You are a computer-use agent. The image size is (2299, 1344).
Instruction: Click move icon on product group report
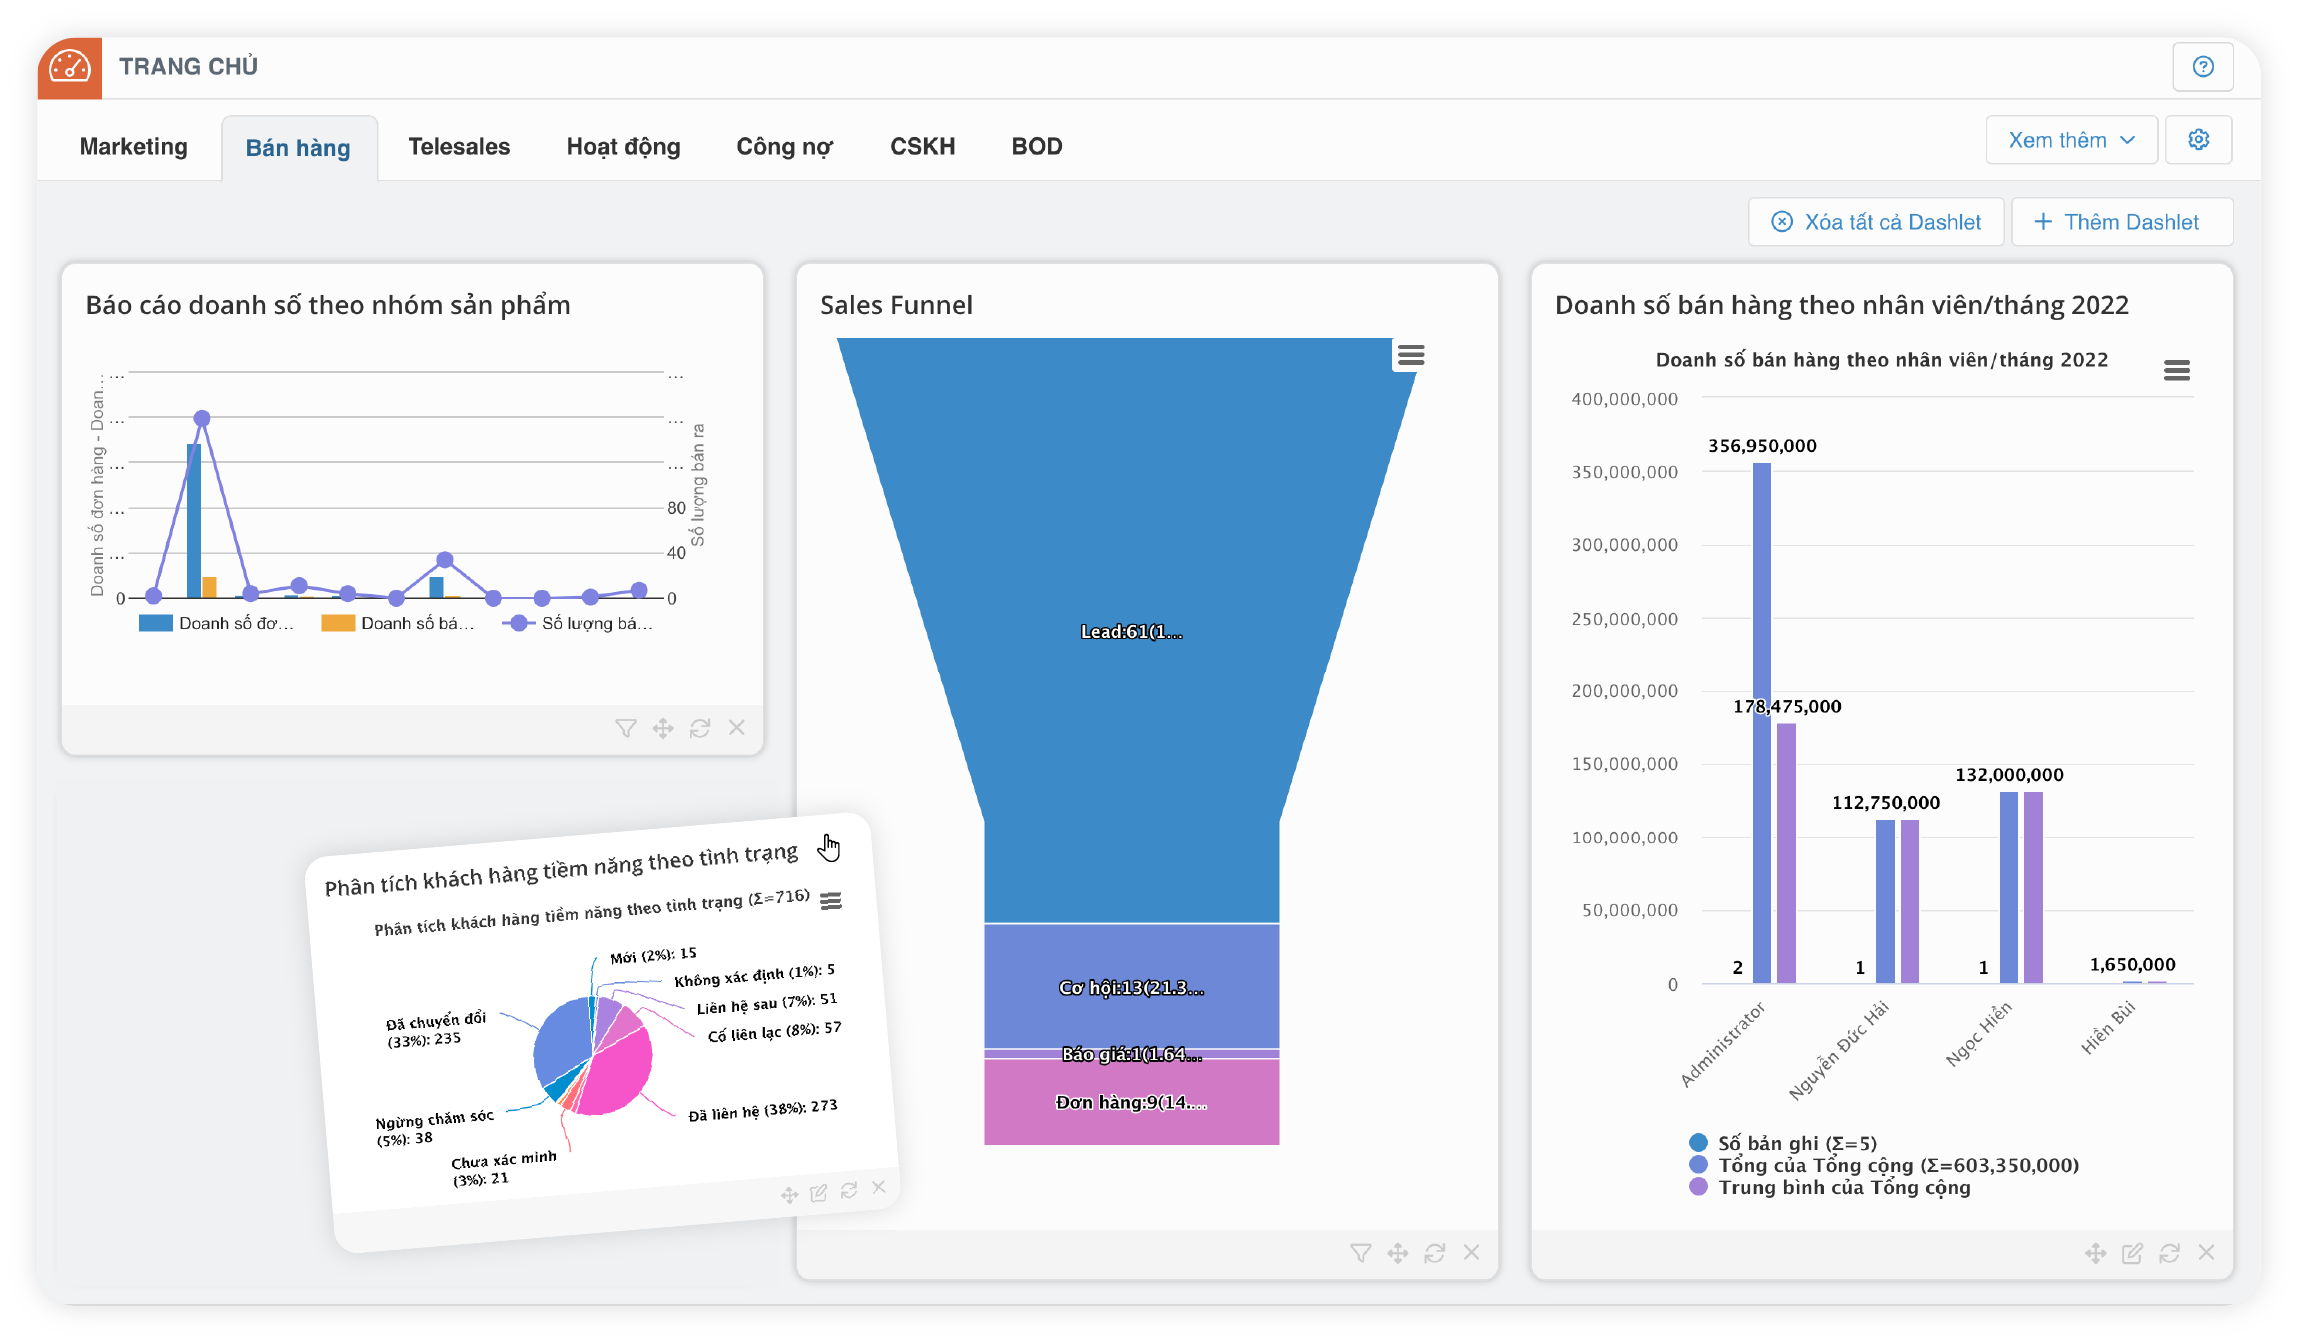coord(663,728)
